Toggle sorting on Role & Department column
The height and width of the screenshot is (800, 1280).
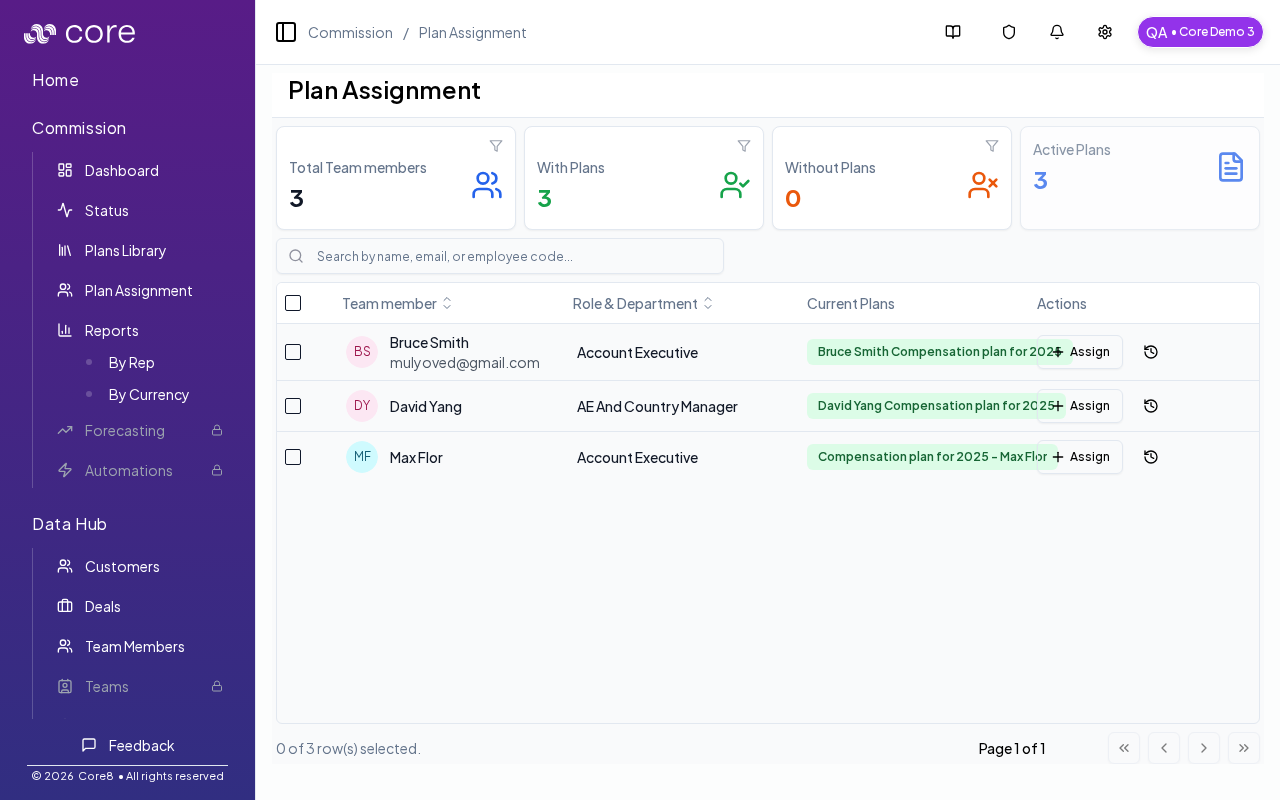pyautogui.click(x=708, y=303)
